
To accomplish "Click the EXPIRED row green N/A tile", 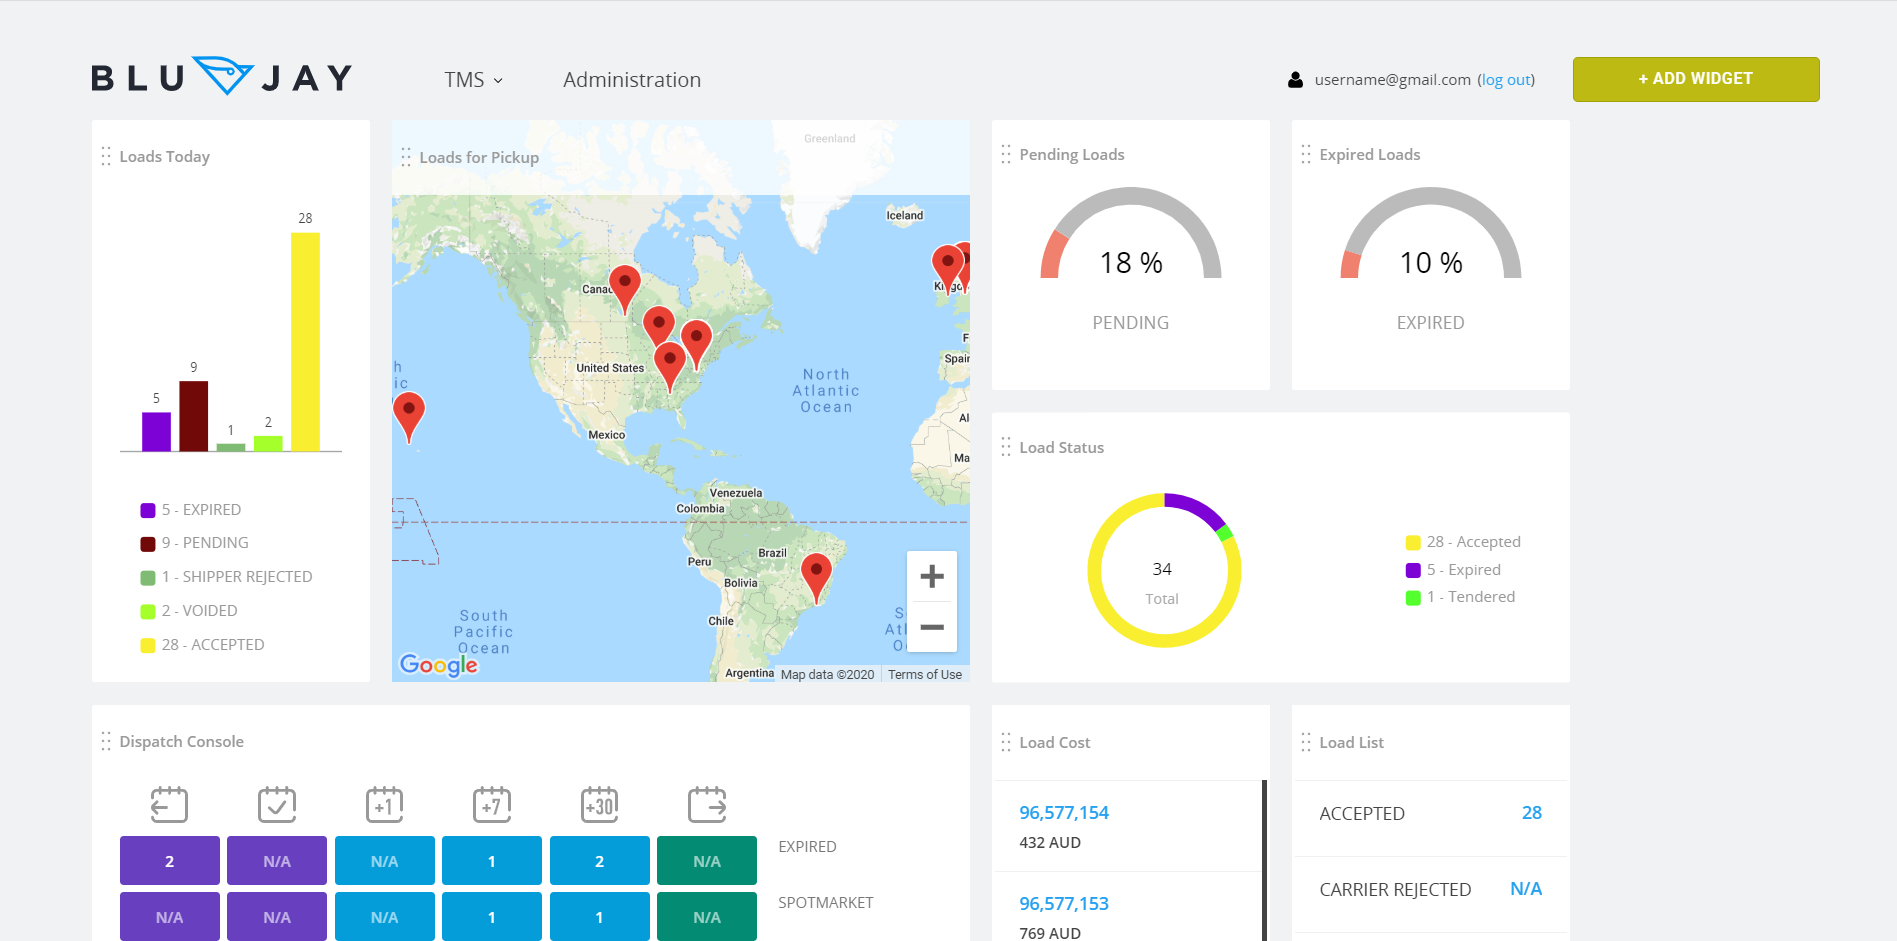I will point(707,861).
